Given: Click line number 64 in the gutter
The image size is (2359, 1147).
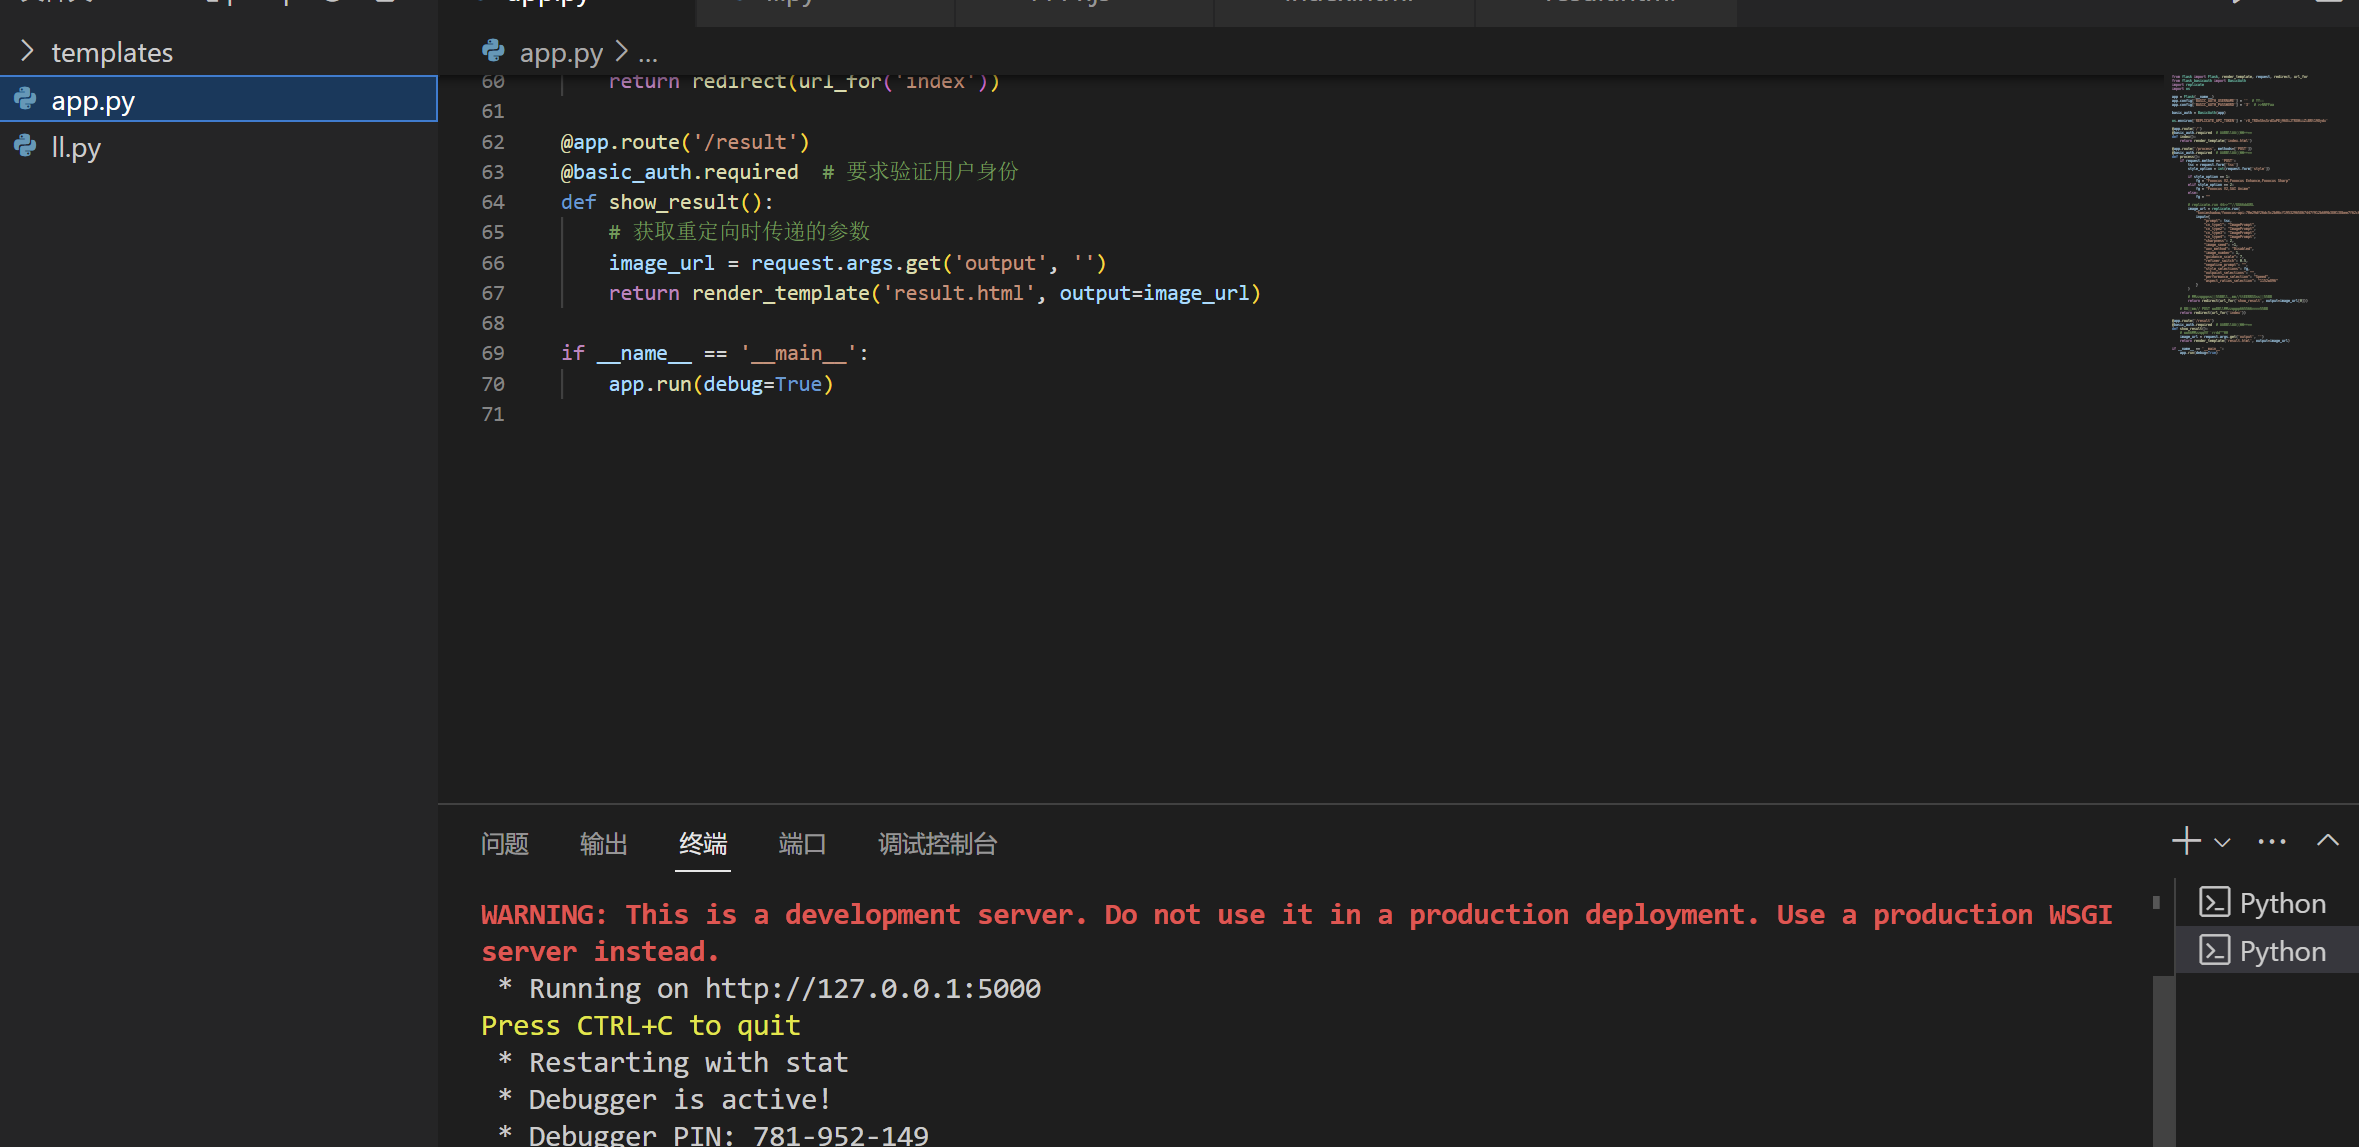Looking at the screenshot, I should 493,202.
